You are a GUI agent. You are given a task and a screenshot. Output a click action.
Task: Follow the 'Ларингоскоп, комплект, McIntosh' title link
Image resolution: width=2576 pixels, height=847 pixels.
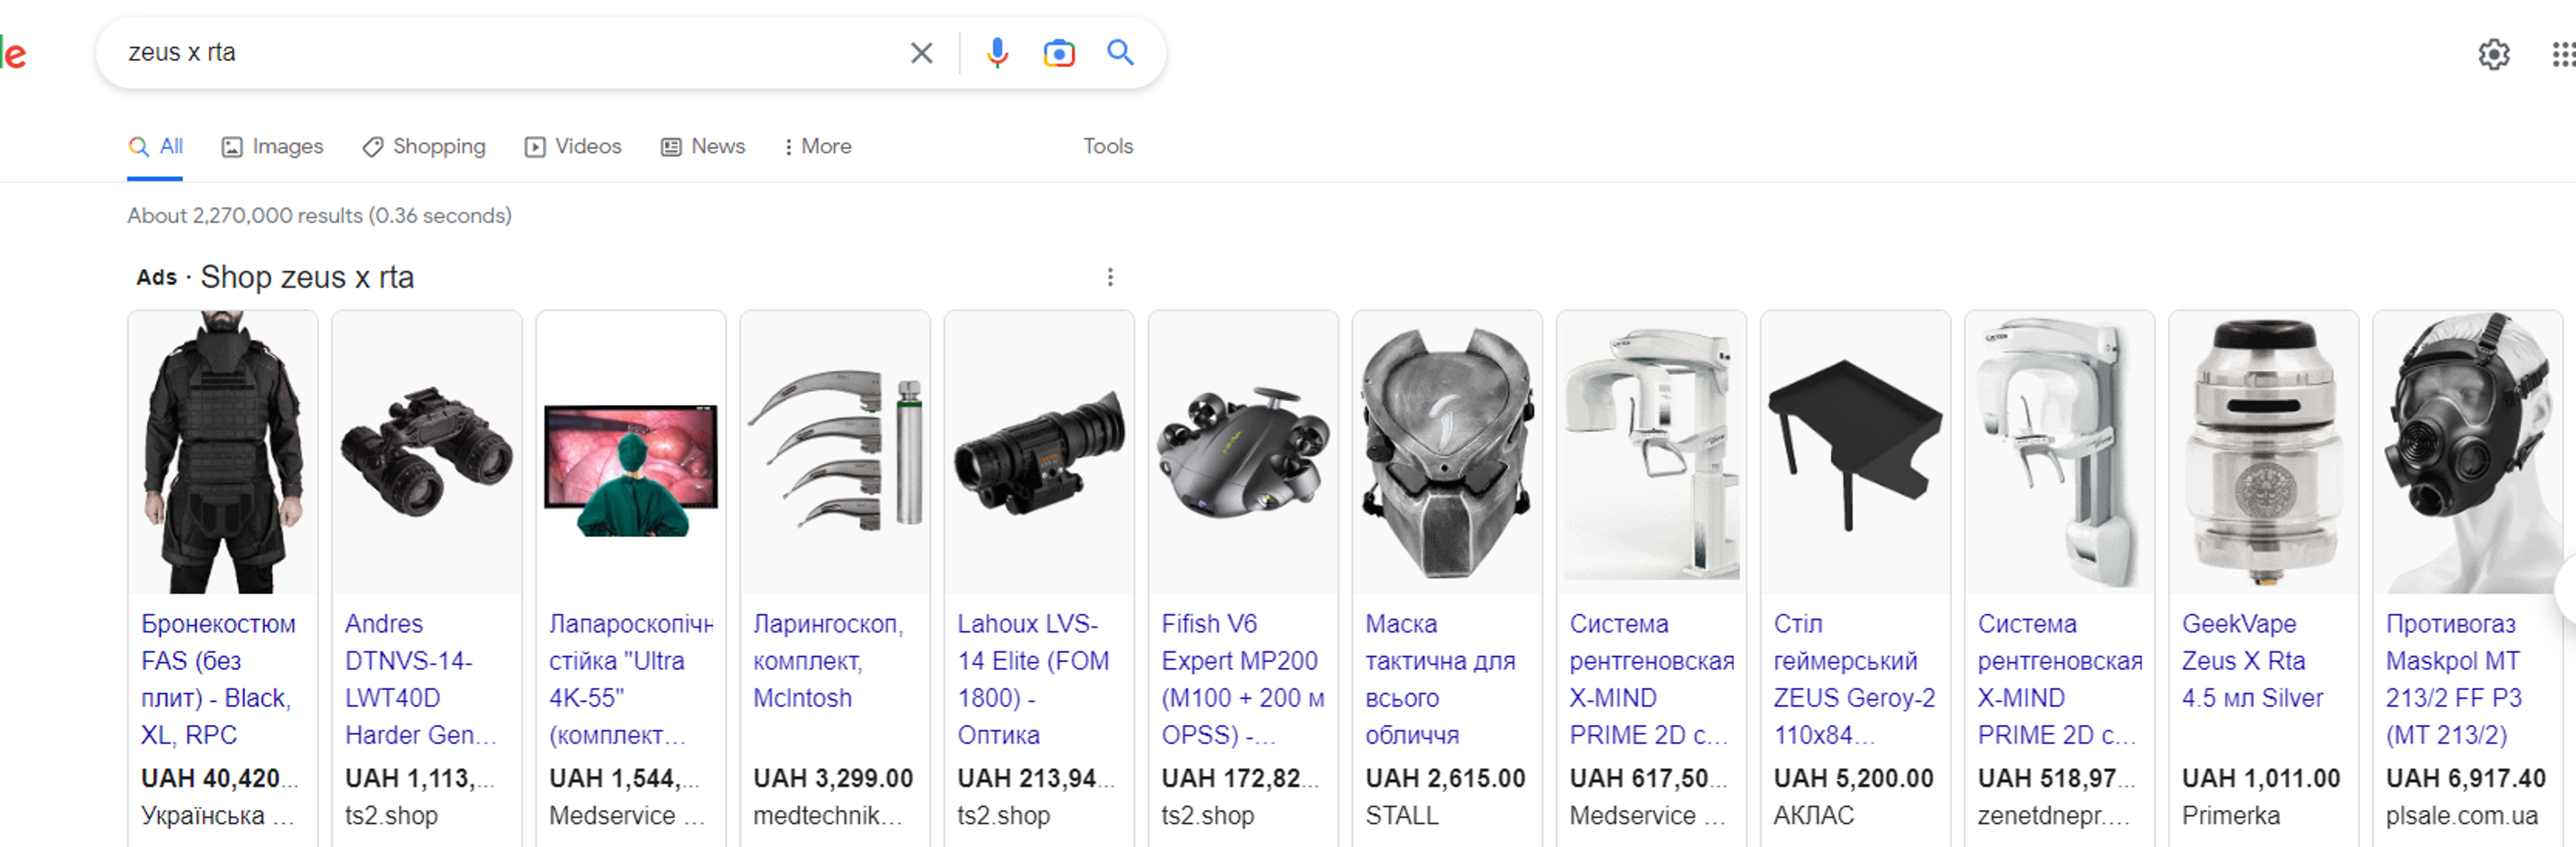(x=828, y=661)
